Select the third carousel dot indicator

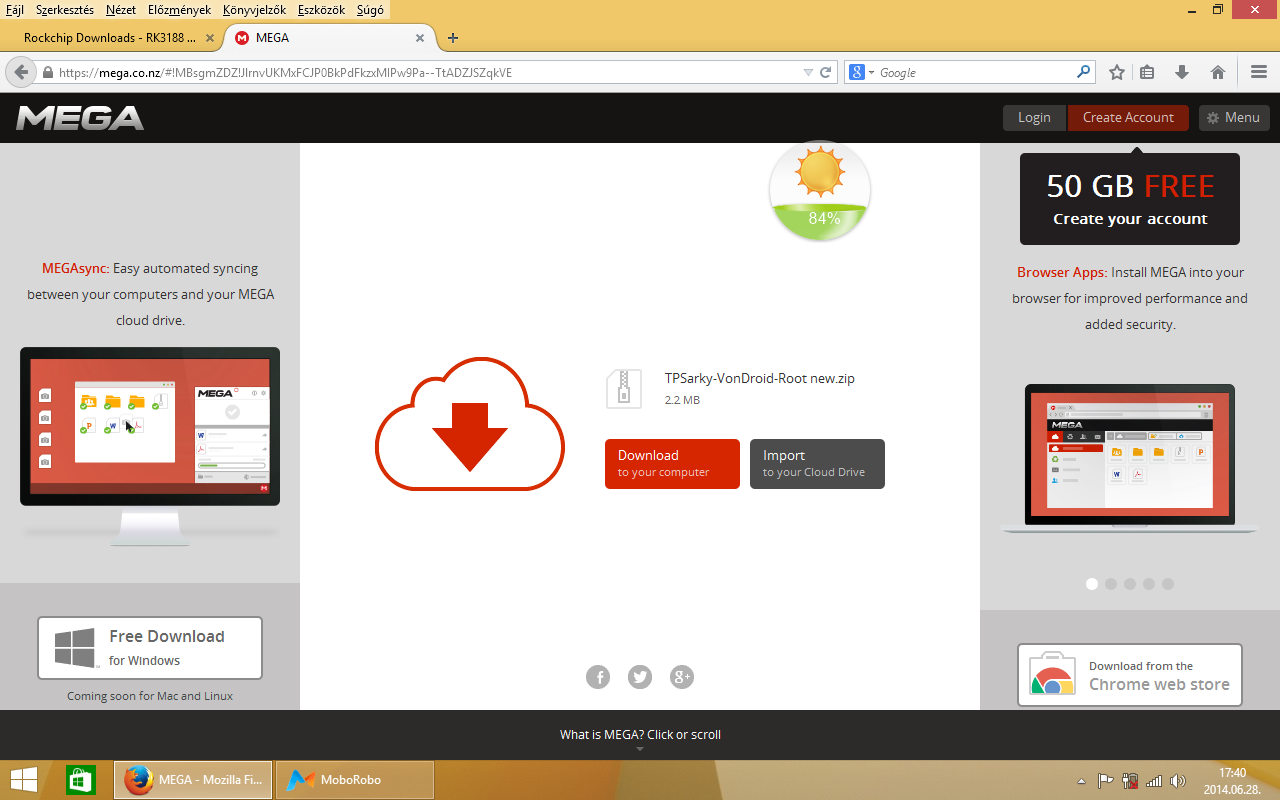(x=1130, y=584)
